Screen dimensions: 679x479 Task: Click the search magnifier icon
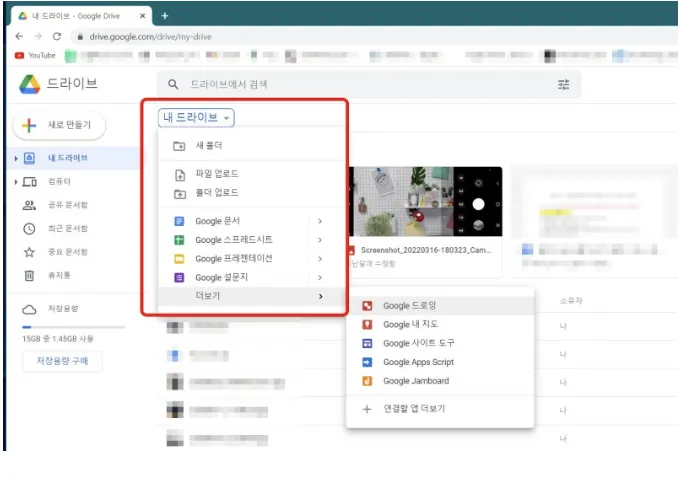coord(173,84)
